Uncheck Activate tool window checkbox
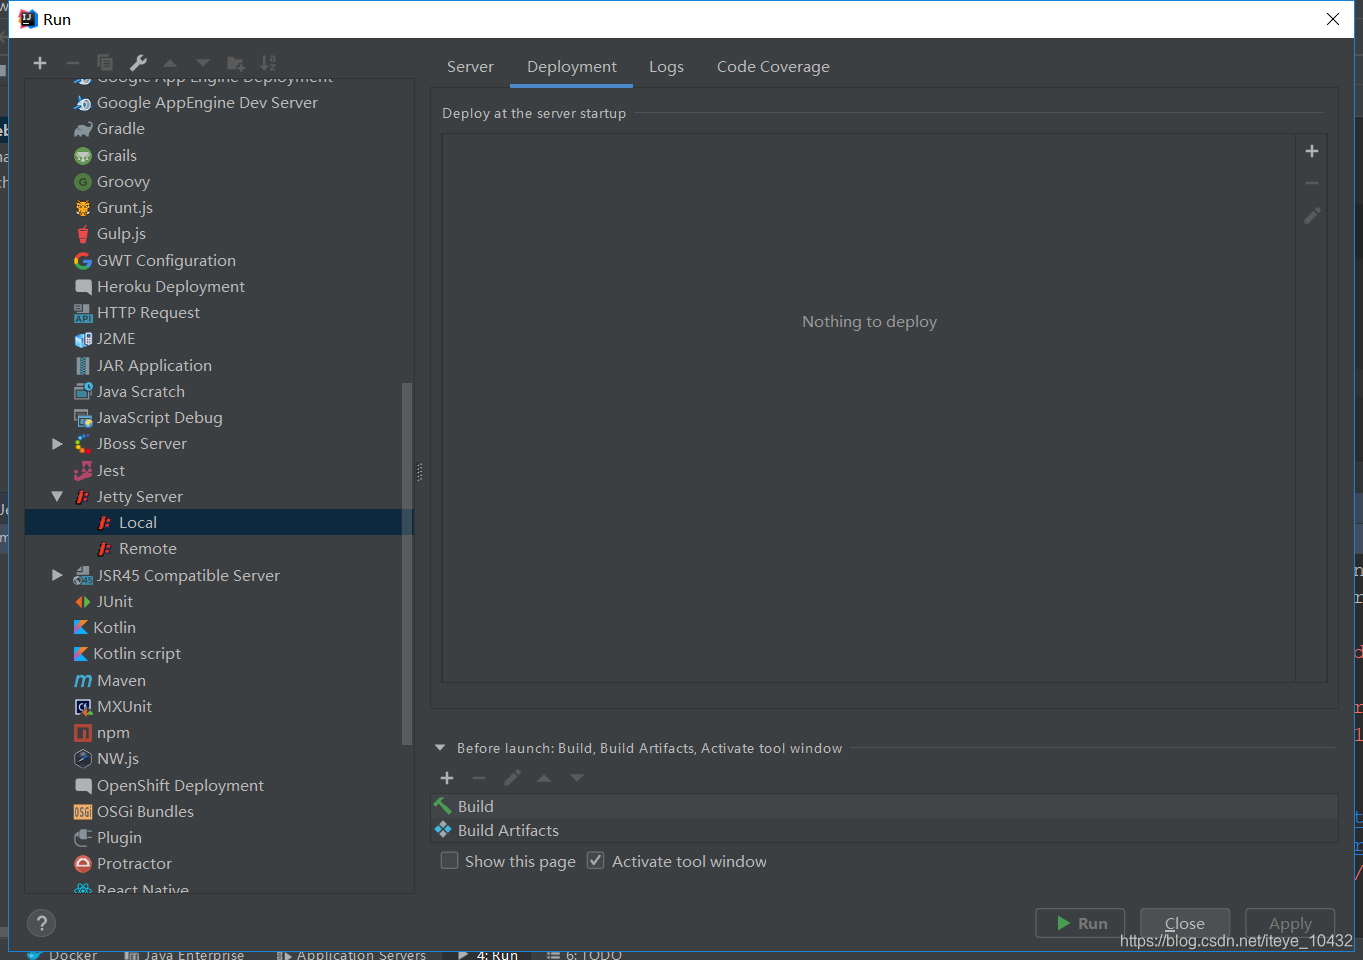Screen dimensions: 1363x960 pyautogui.click(x=596, y=861)
